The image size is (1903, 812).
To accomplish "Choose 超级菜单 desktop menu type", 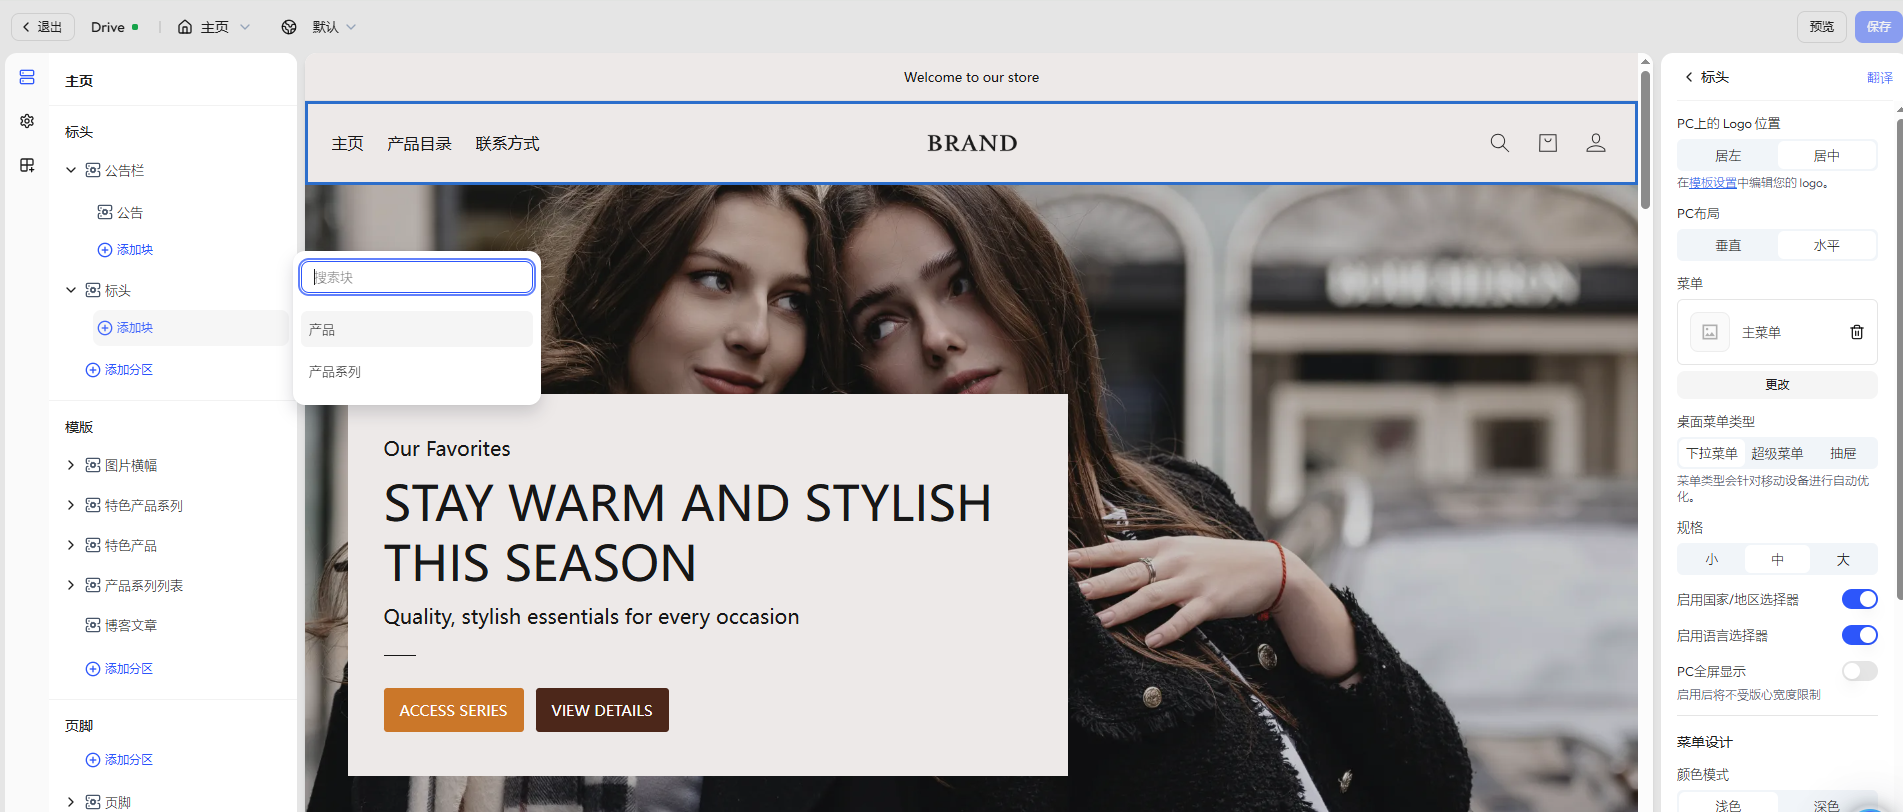I will 1777,453.
